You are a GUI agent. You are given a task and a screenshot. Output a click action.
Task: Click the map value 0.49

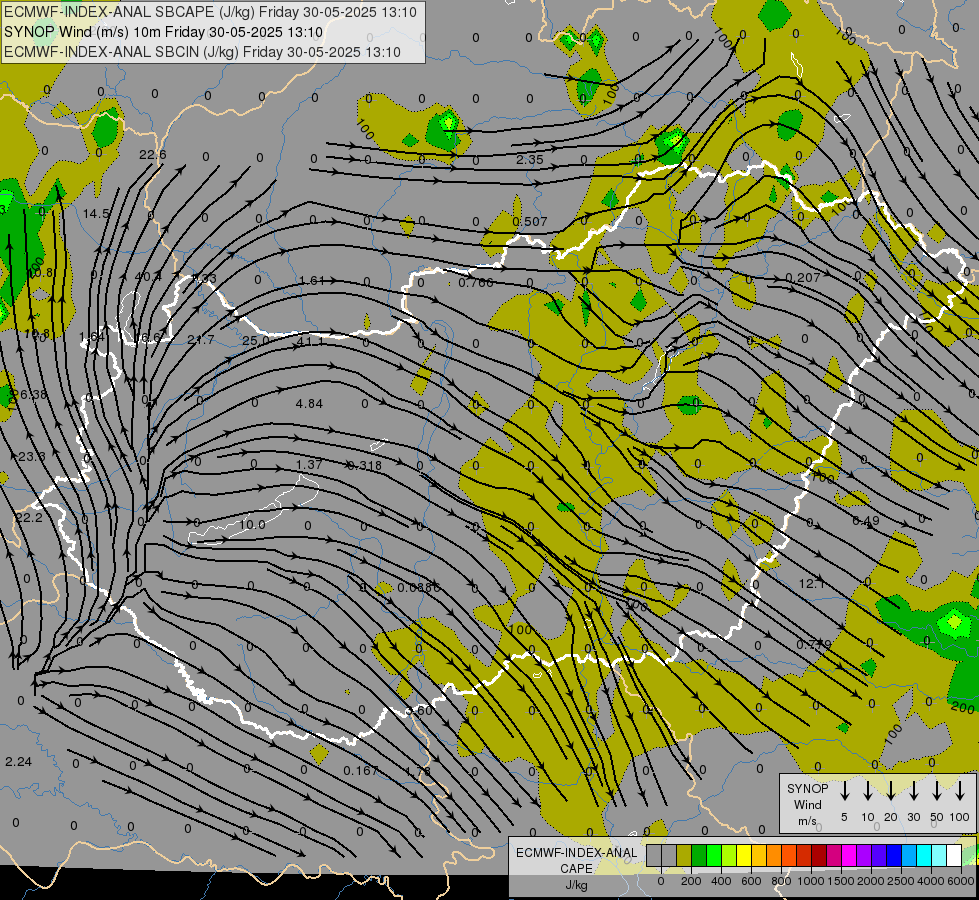866,521
